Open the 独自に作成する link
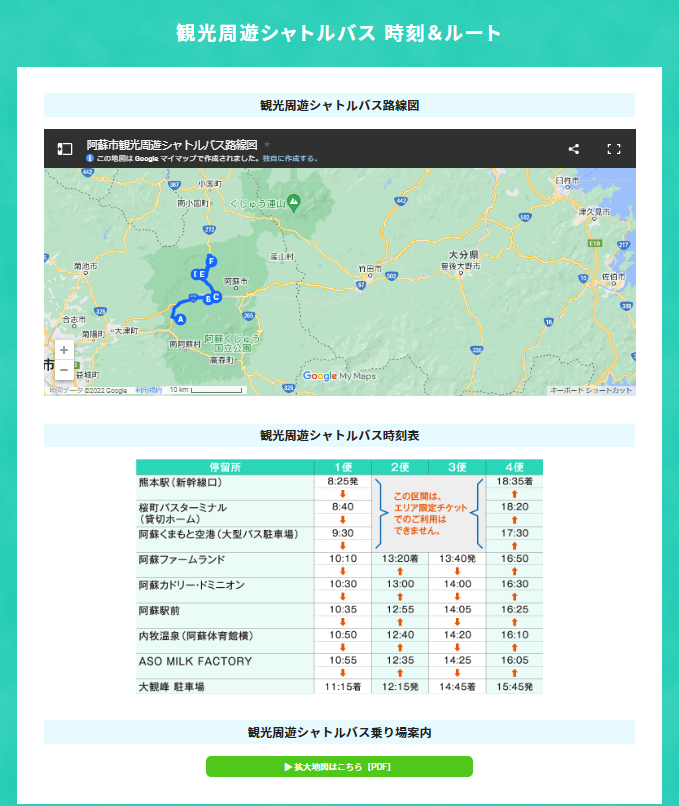679x806 pixels. click(x=291, y=158)
